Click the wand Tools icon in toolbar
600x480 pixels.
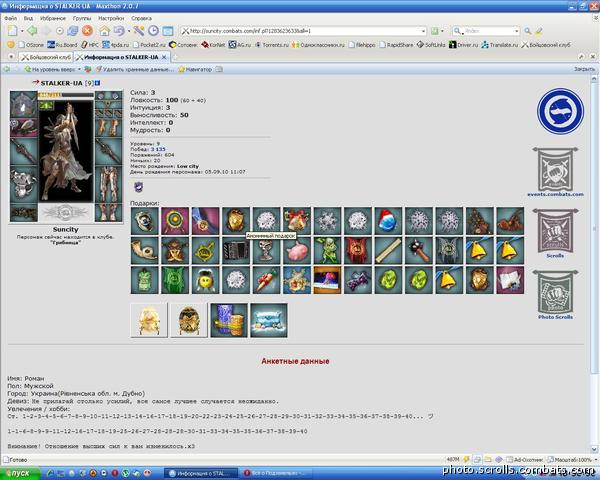(x=139, y=31)
